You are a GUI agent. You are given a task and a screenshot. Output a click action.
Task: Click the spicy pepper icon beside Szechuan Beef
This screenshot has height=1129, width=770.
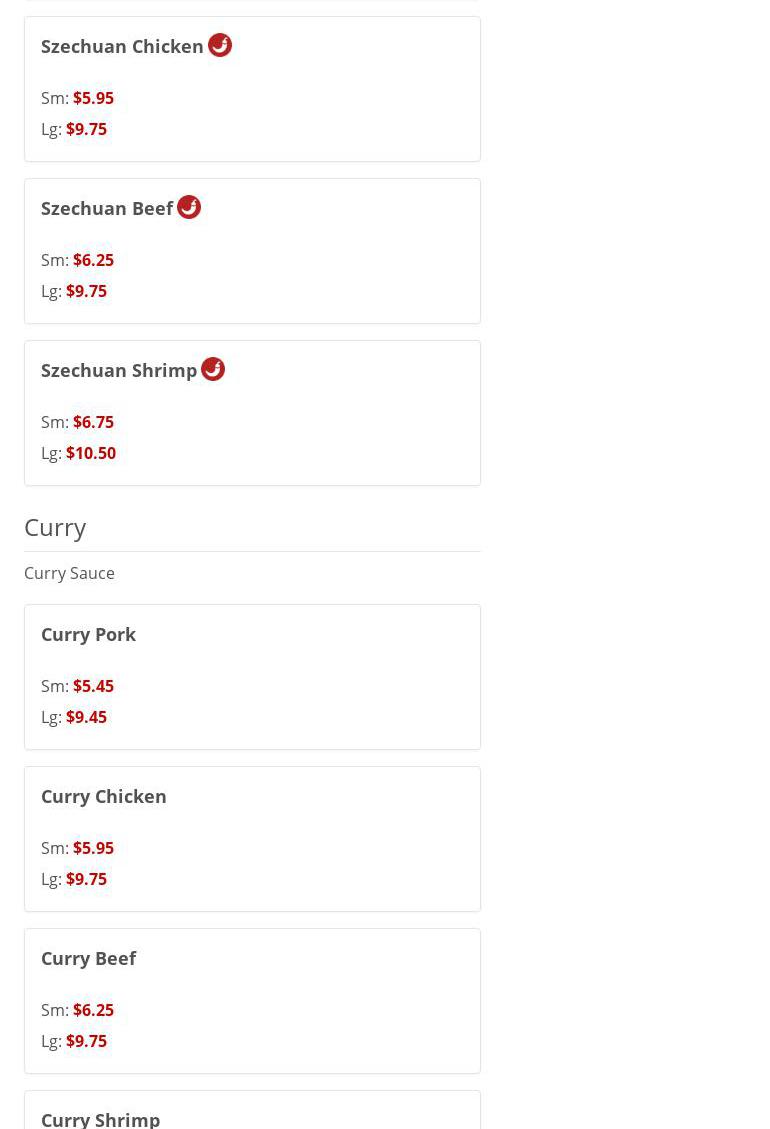[x=189, y=207]
